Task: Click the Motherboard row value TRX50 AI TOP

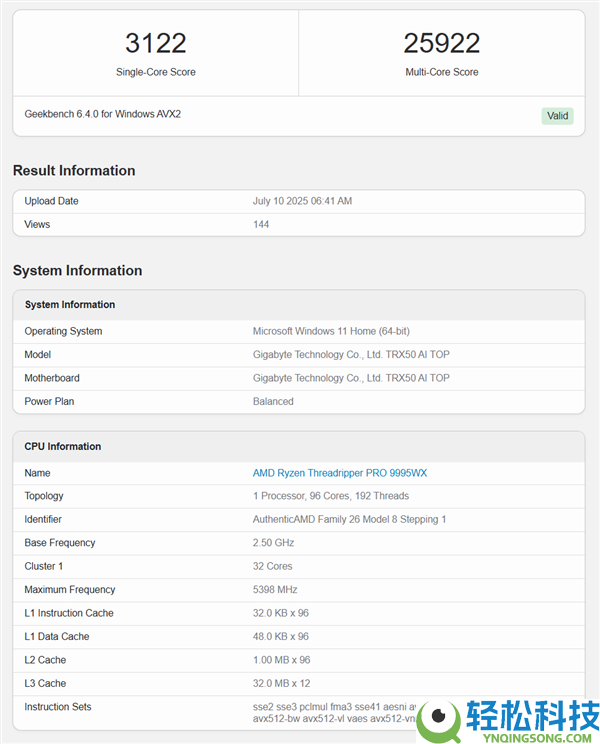Action: [x=350, y=378]
